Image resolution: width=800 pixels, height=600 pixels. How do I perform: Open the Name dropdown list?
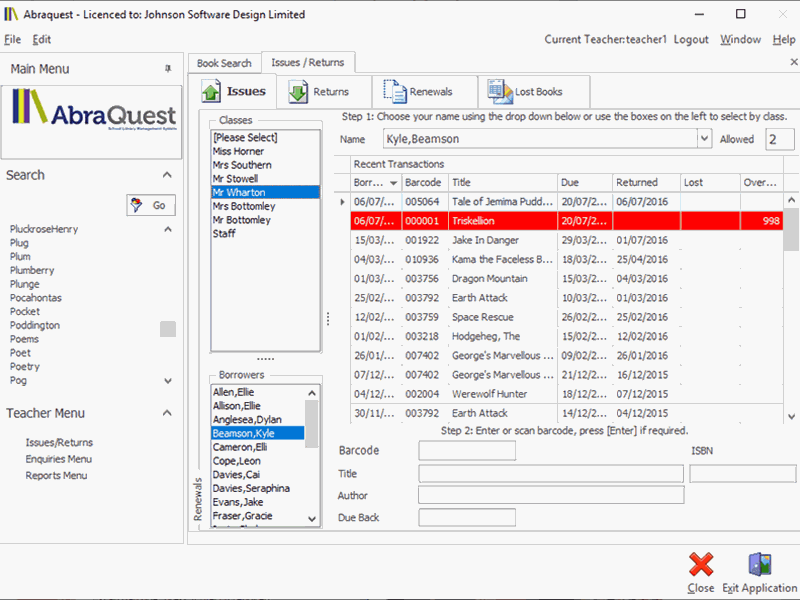pos(703,139)
